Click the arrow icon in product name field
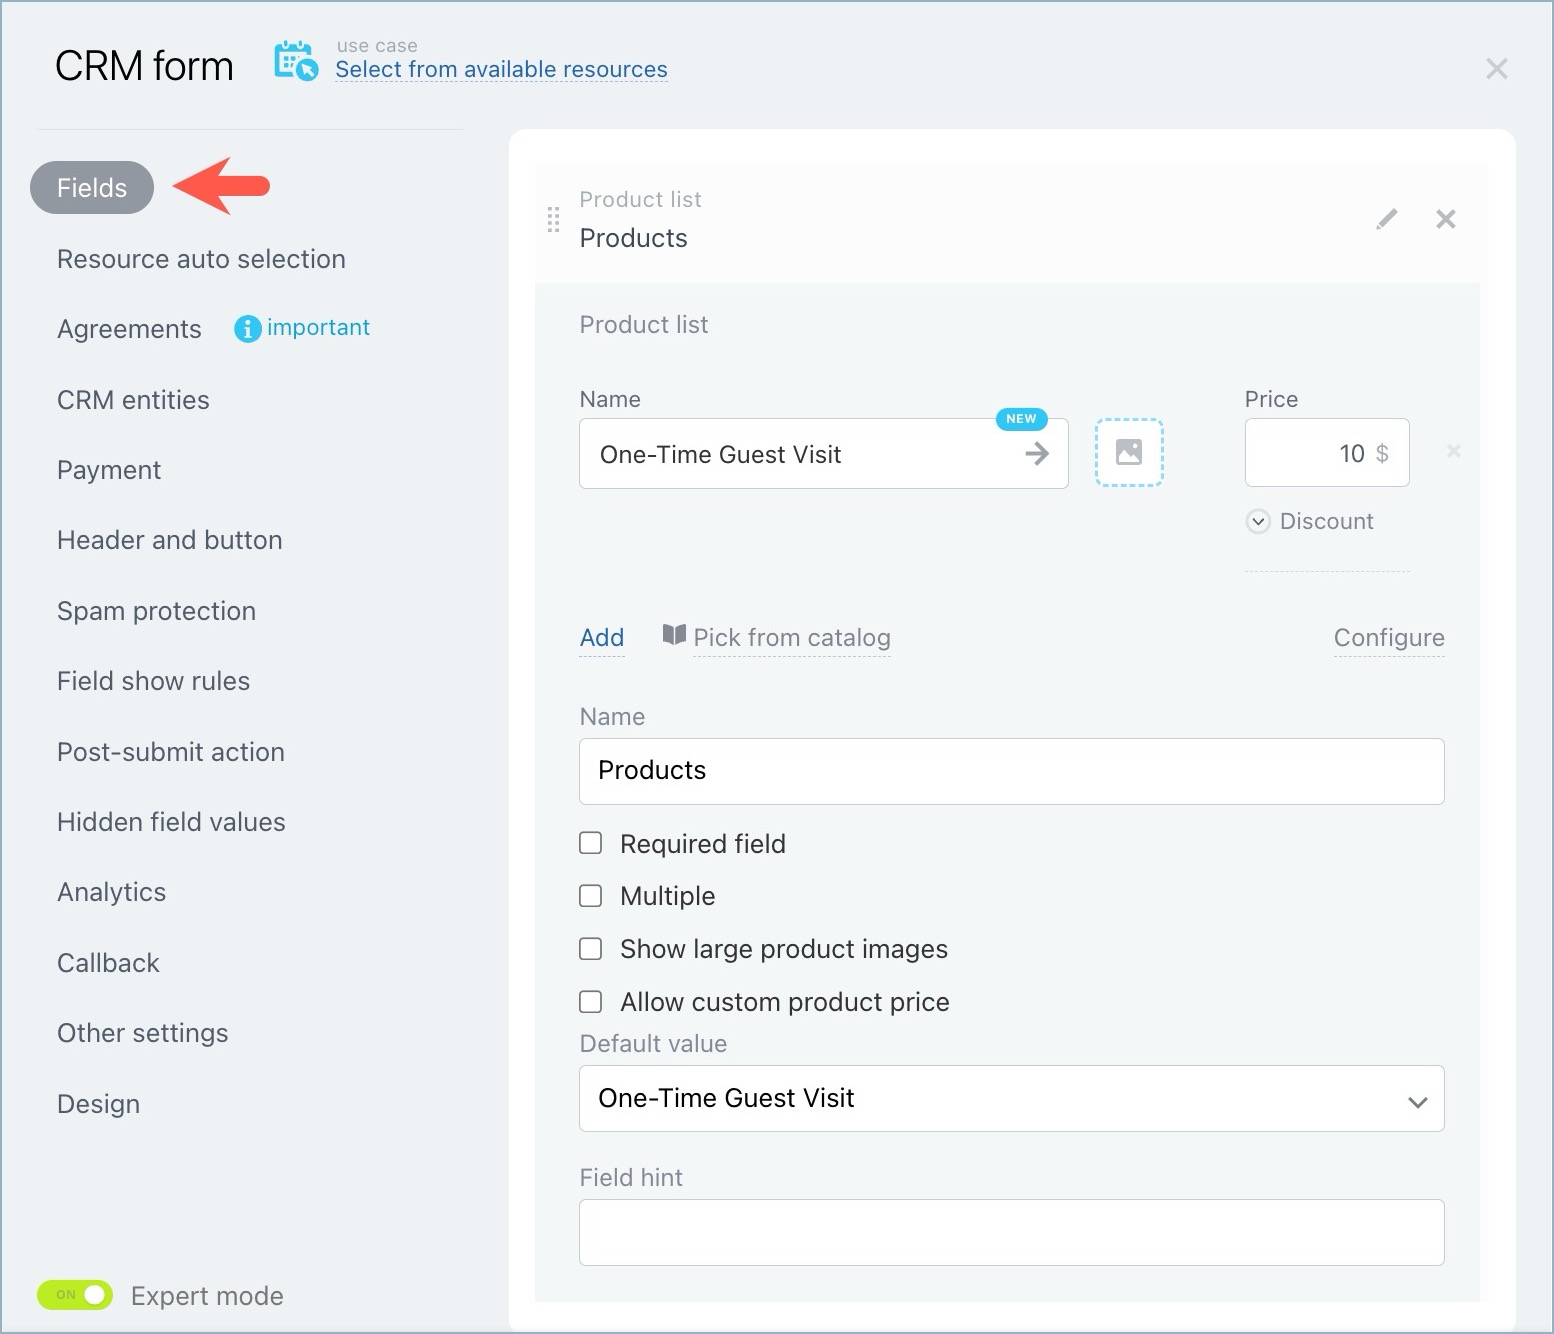Screen dimensions: 1554x1334 [x=1037, y=454]
